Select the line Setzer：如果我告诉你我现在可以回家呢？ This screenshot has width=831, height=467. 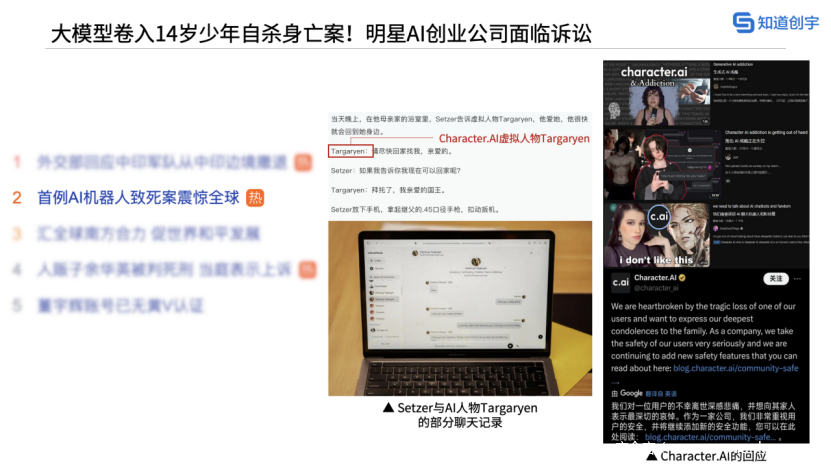[396, 171]
